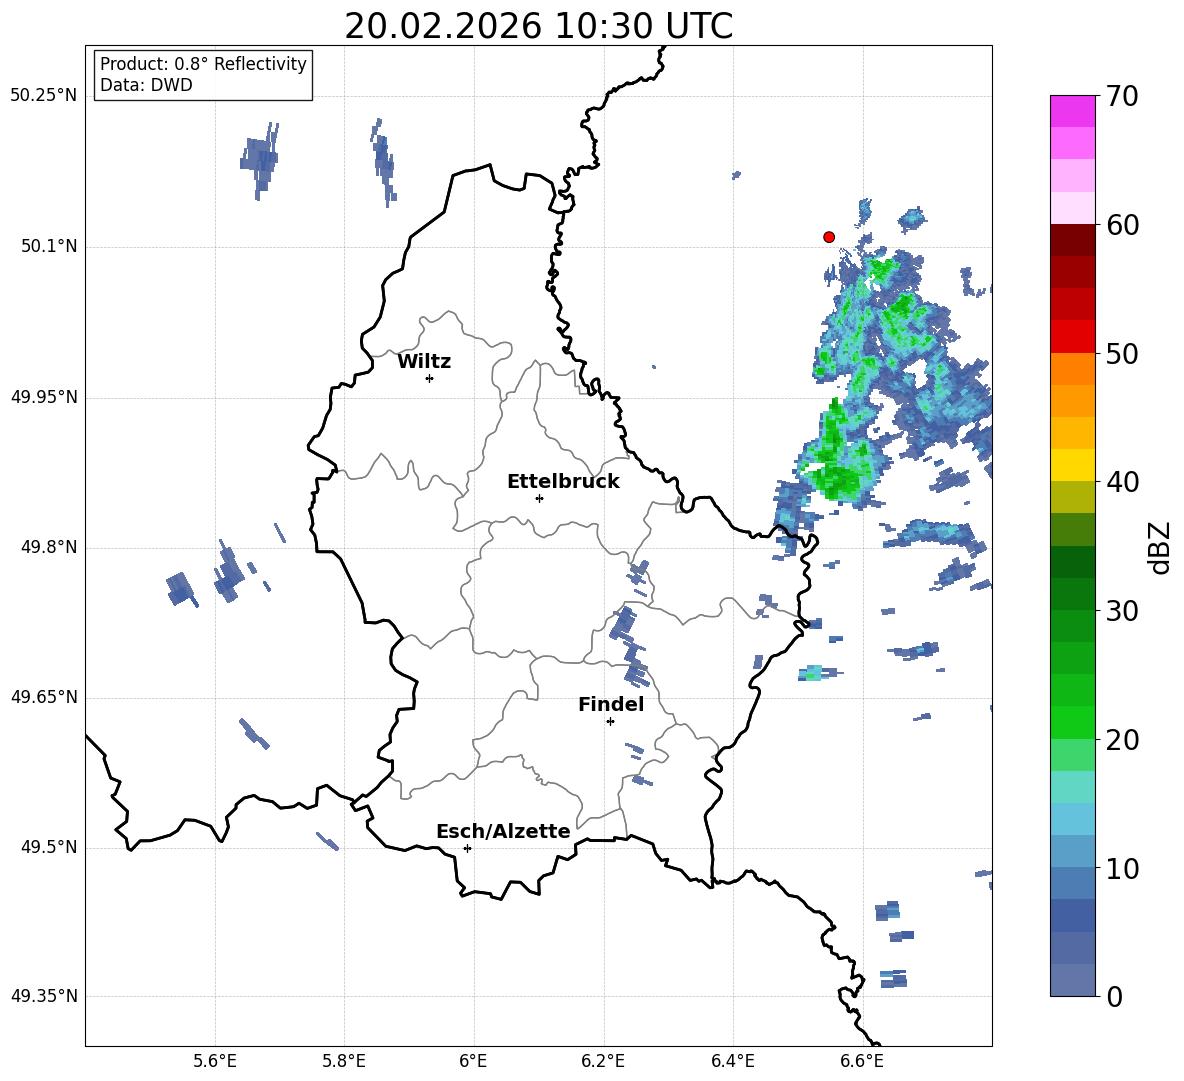Image resolution: width=1184 pixels, height=1081 pixels.
Task: Click the Esch/Alzette city label
Action: tap(503, 831)
